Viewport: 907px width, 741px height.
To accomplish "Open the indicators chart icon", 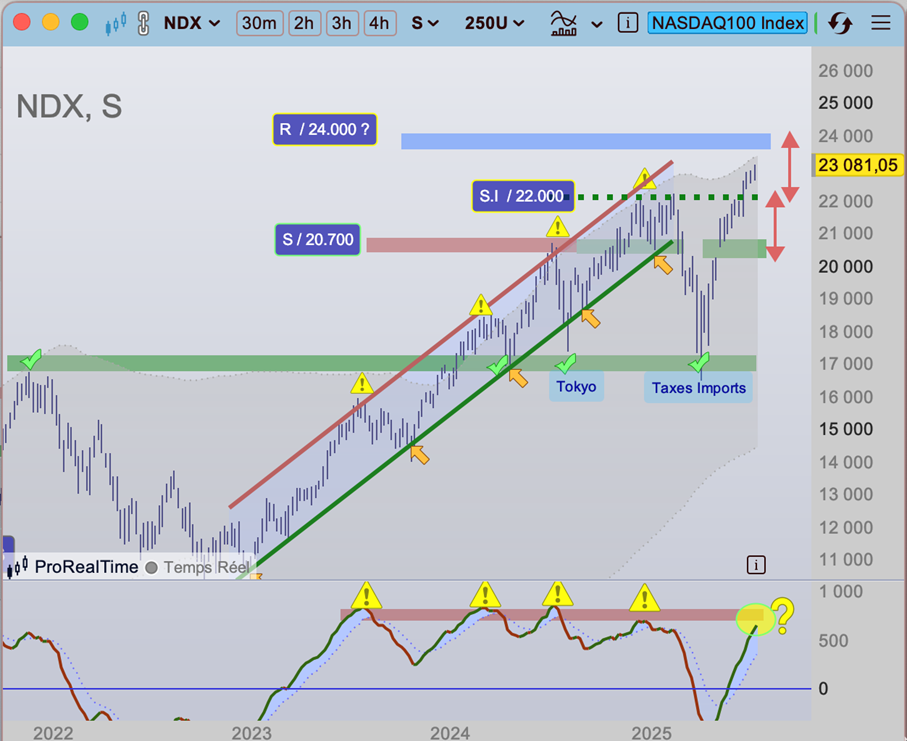I will pos(563,24).
